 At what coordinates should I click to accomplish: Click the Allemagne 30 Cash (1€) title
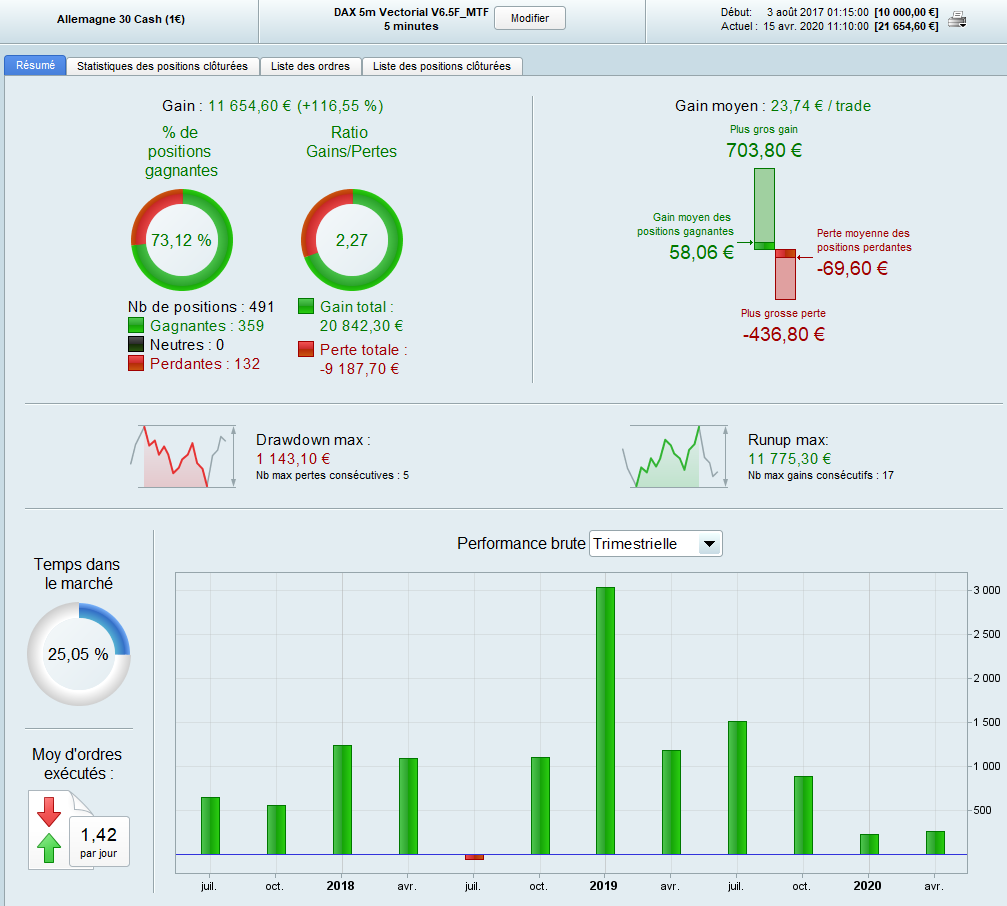pyautogui.click(x=121, y=19)
